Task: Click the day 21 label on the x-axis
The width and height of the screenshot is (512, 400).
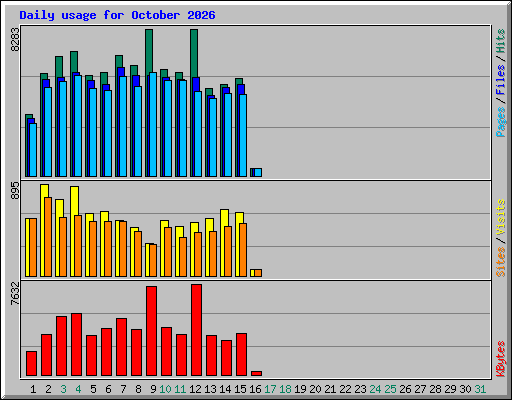Action: [x=330, y=389]
